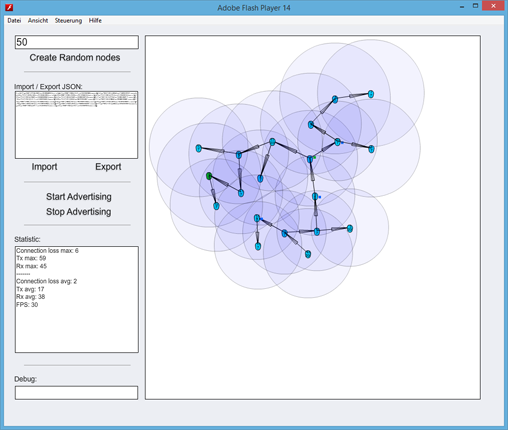Viewport: 508px width, 430px height.
Task: Open the Datei menu
Action: click(14, 21)
